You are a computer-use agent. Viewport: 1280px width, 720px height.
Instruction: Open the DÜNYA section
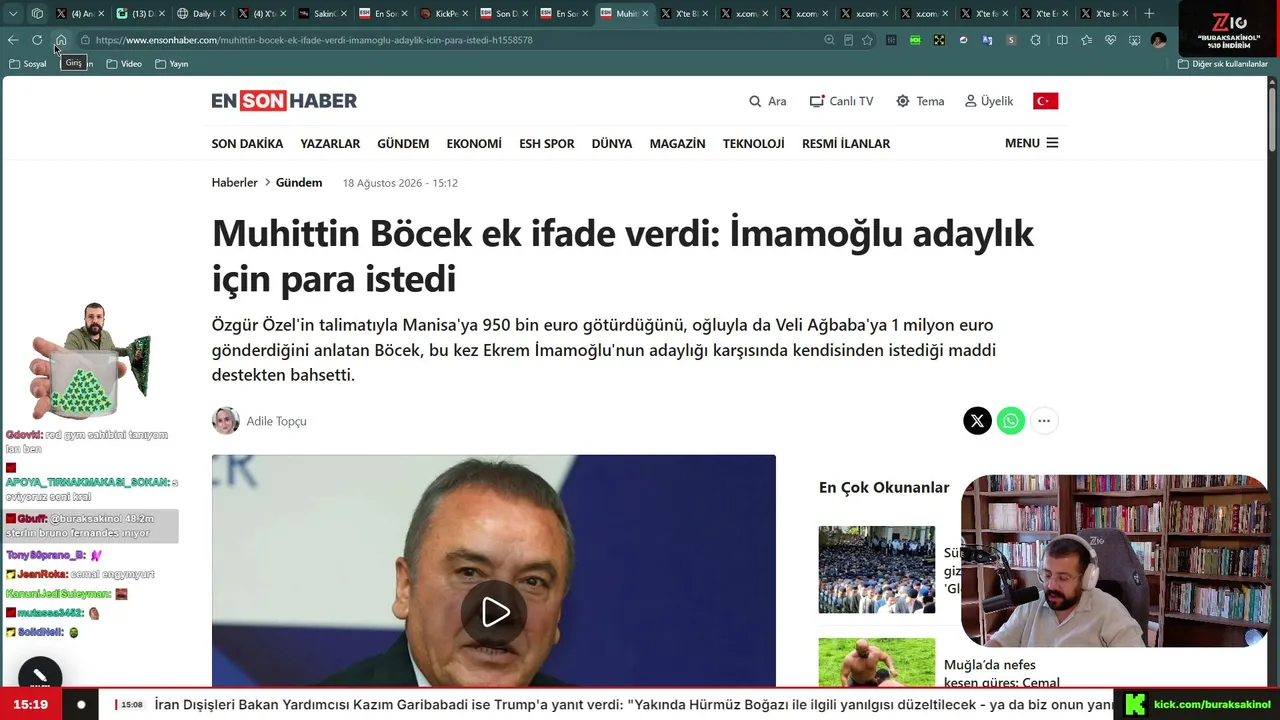pyautogui.click(x=612, y=144)
